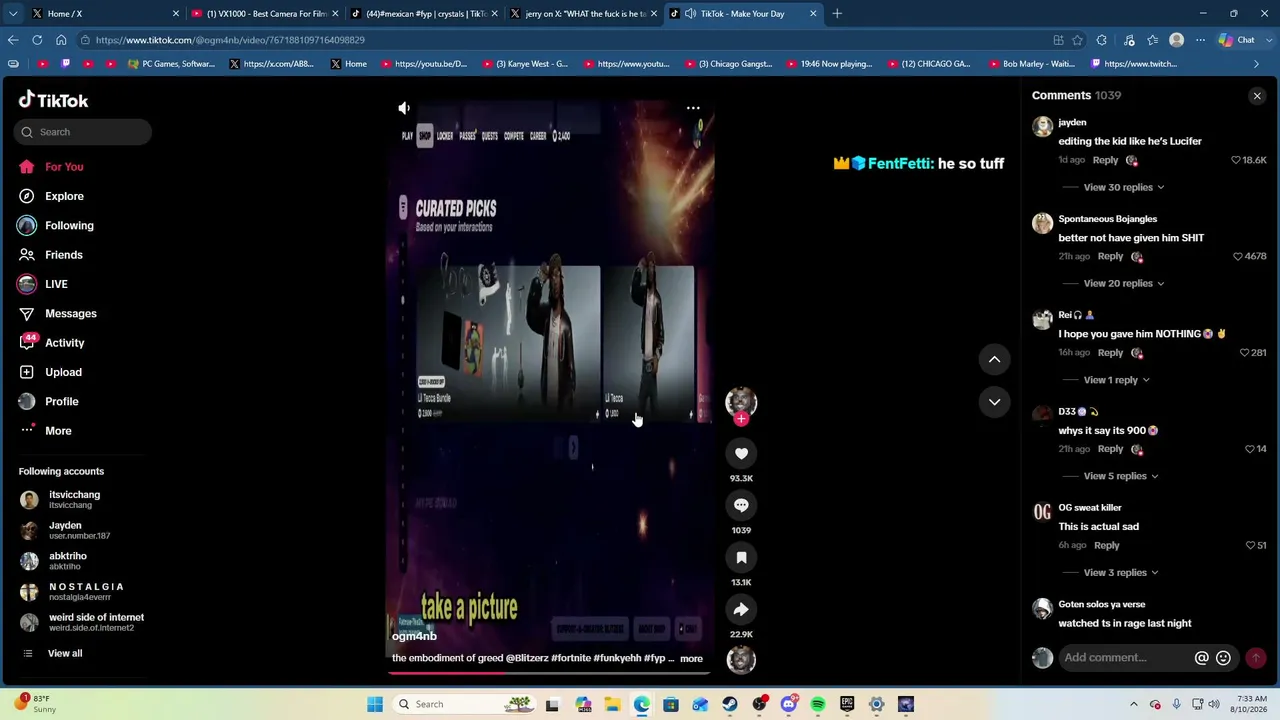The width and height of the screenshot is (1280, 720).
Task: Click the TikTok logo
Action: [54, 101]
